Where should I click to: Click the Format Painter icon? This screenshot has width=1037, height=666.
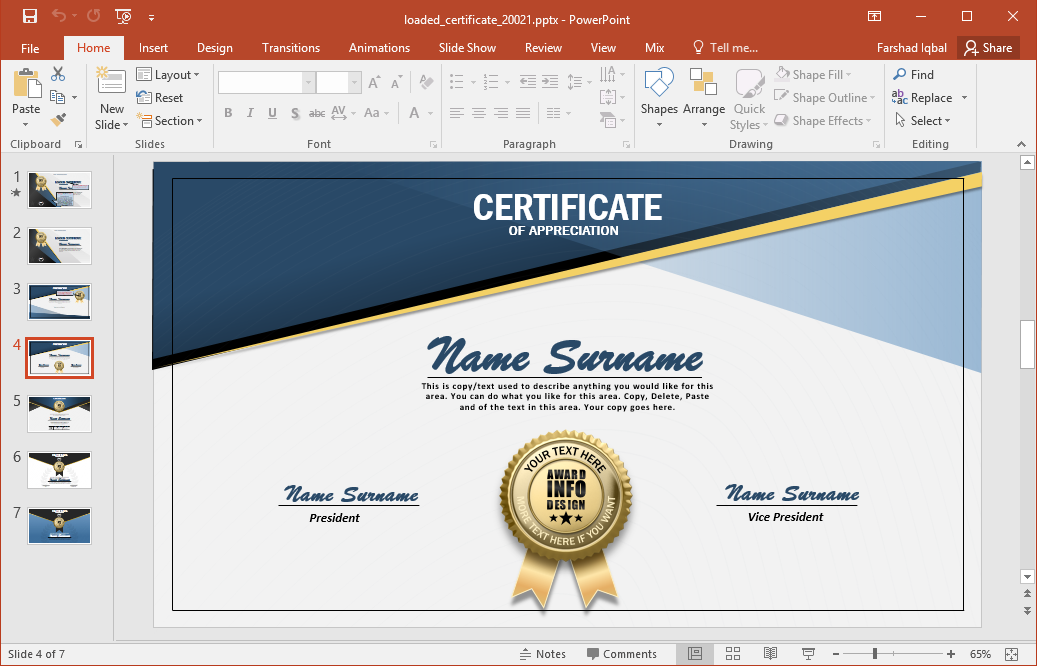pyautogui.click(x=59, y=120)
